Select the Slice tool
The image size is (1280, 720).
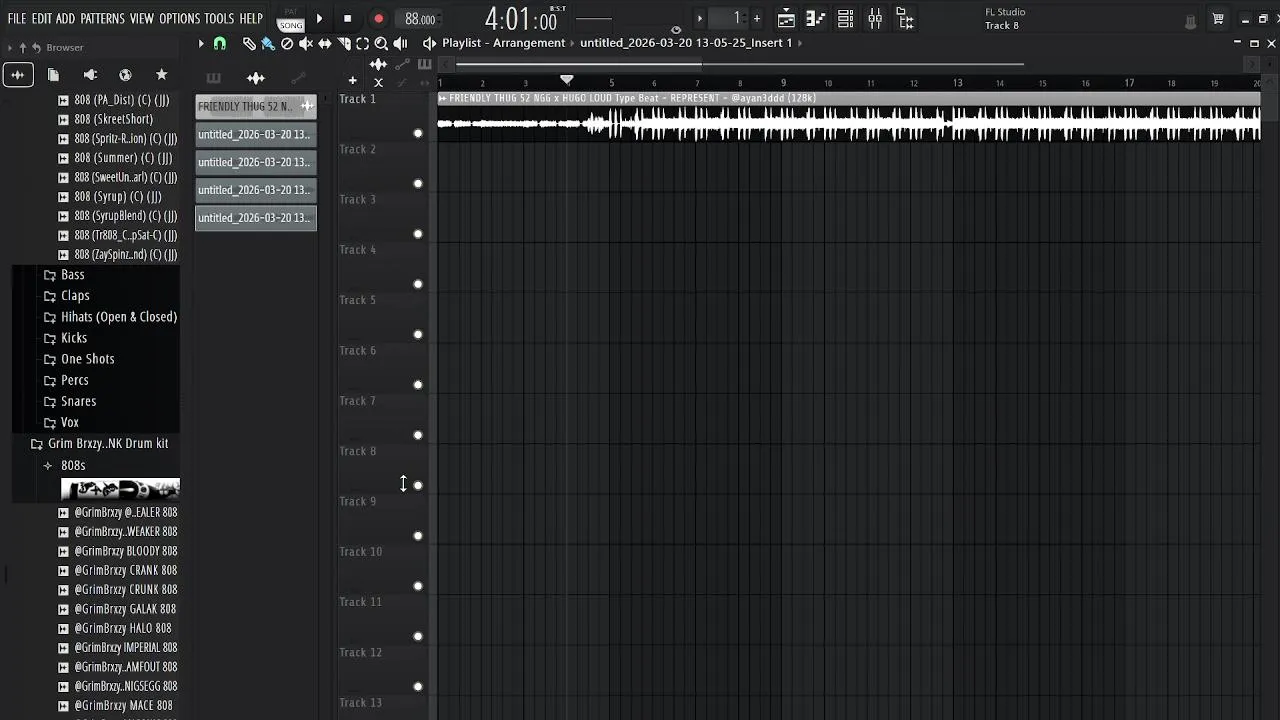(x=344, y=43)
